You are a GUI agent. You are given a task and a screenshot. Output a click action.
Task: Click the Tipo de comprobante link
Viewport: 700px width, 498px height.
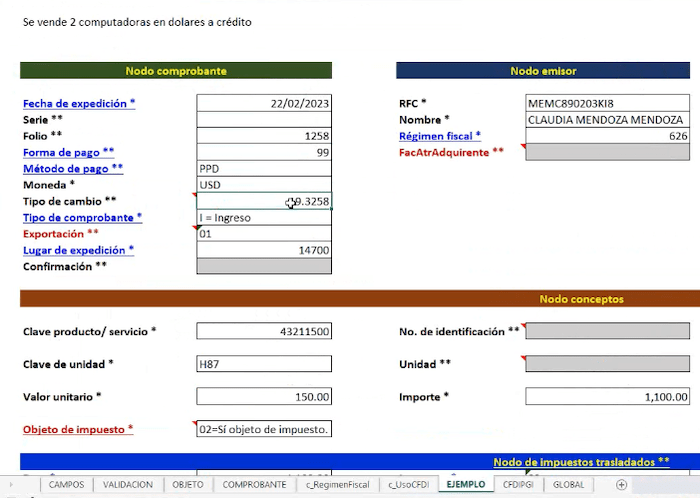82,218
